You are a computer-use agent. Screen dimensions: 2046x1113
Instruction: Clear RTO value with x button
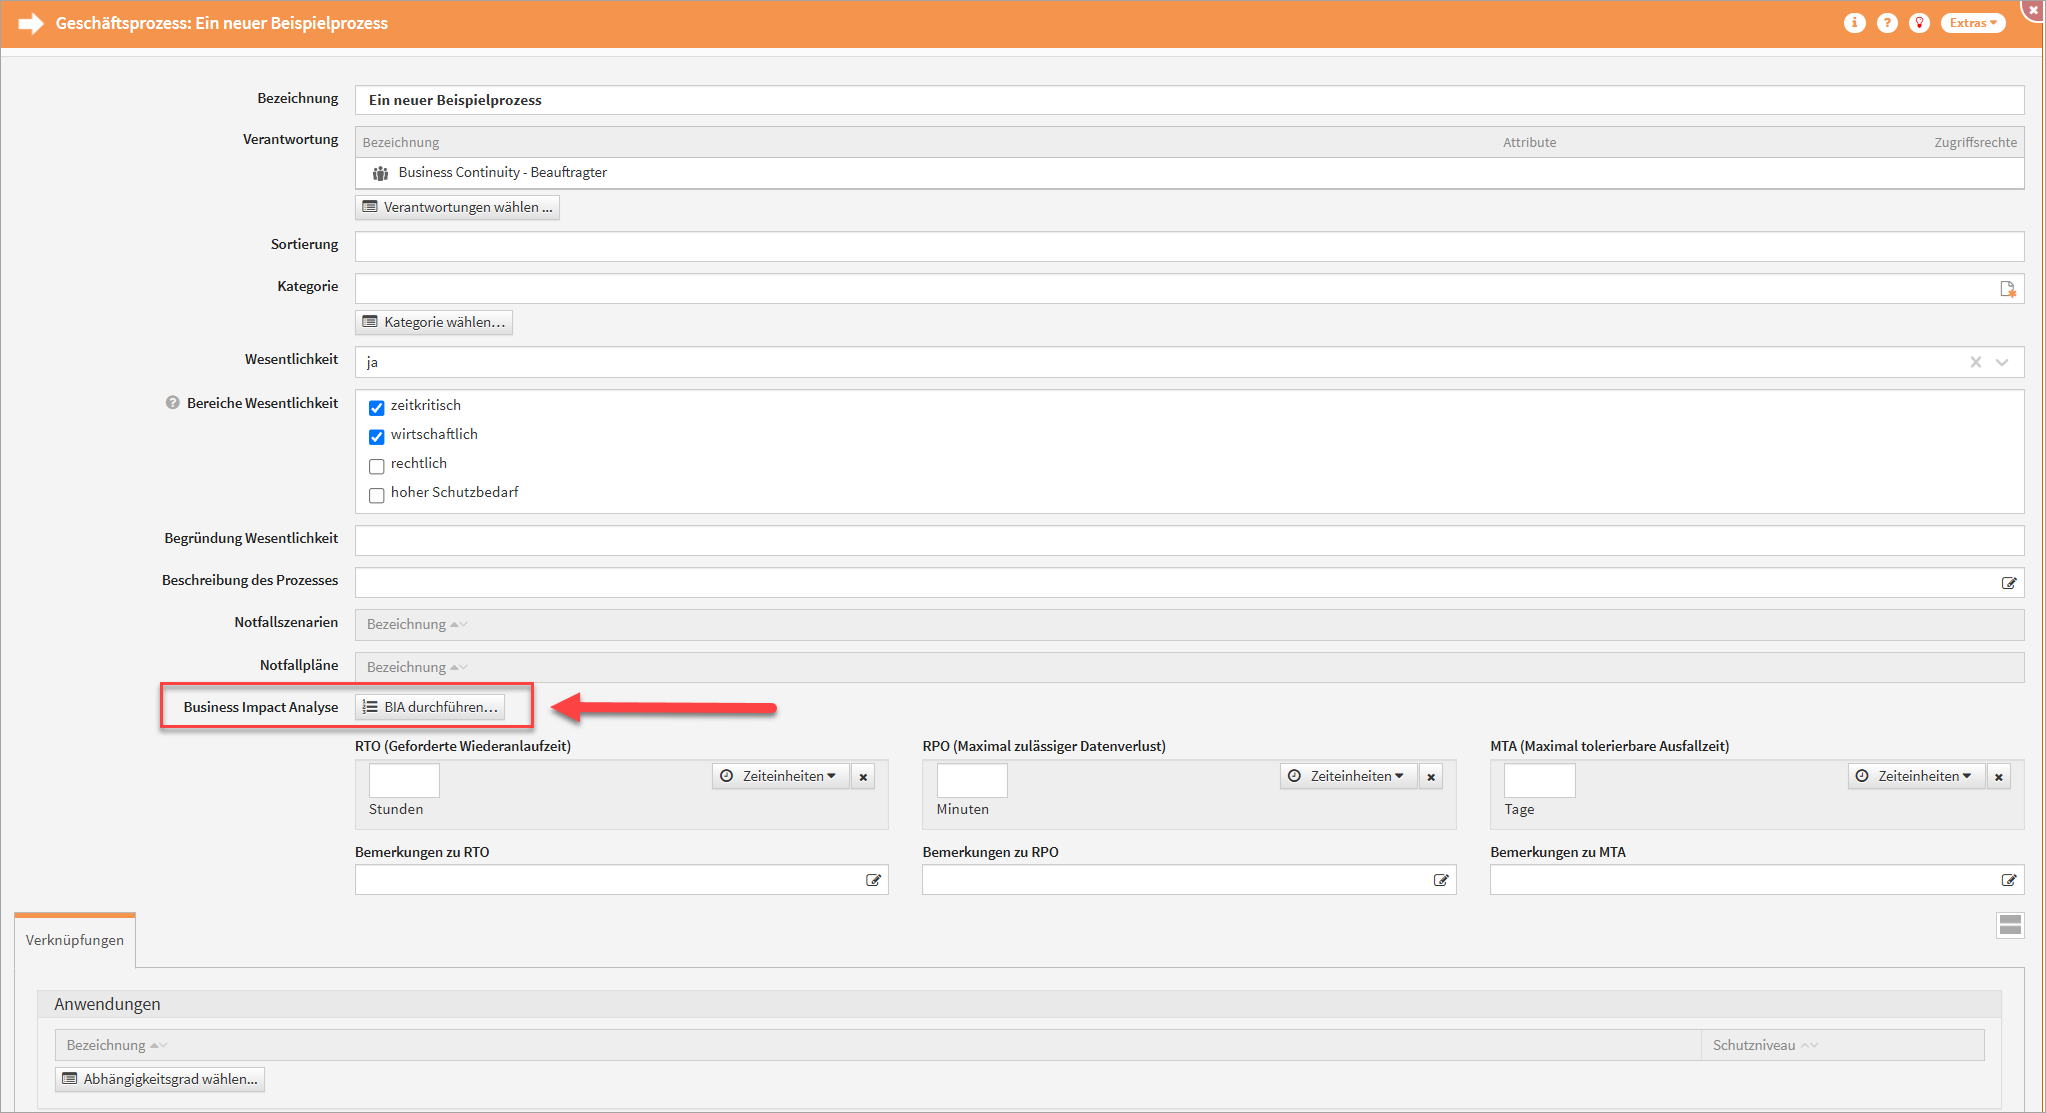pyautogui.click(x=863, y=777)
